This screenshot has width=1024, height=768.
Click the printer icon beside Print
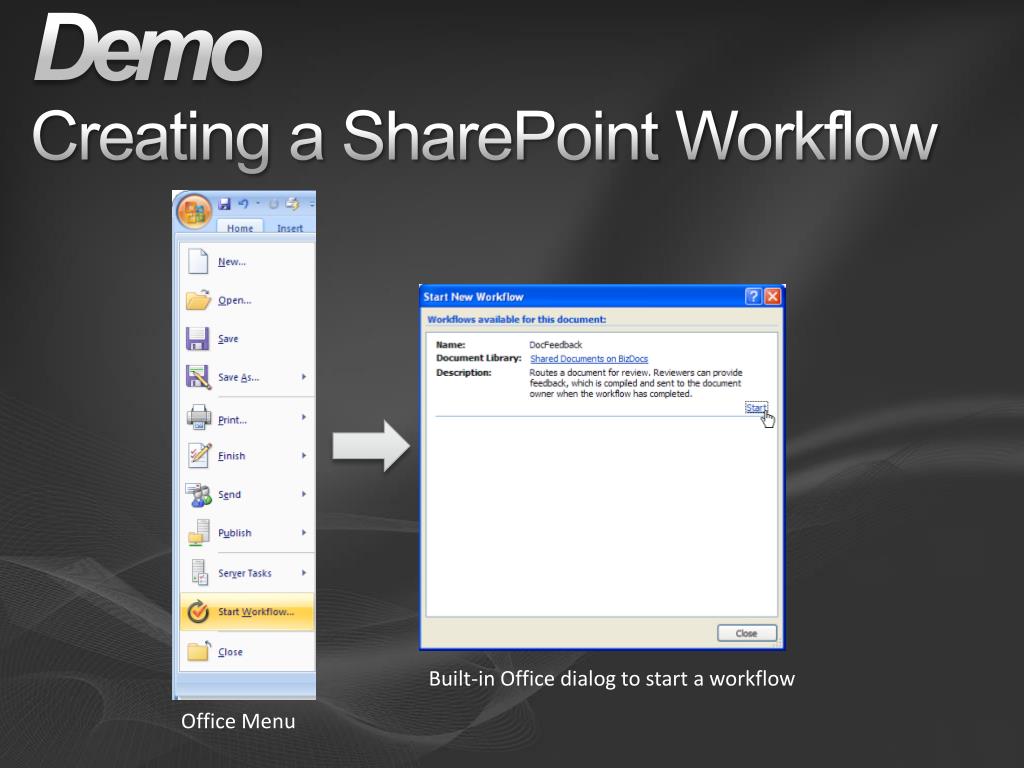click(x=199, y=417)
